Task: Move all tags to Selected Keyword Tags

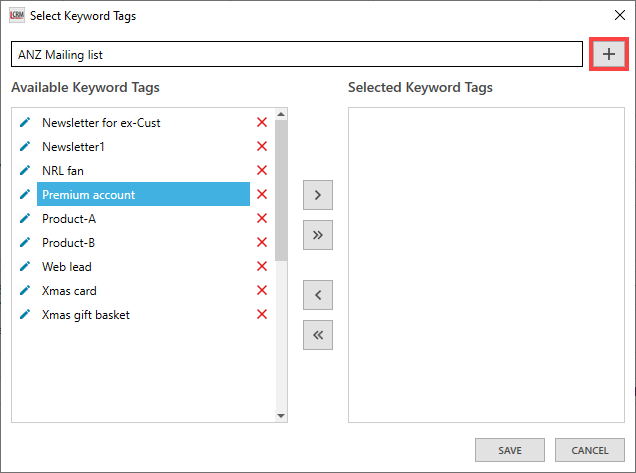Action: [x=317, y=235]
